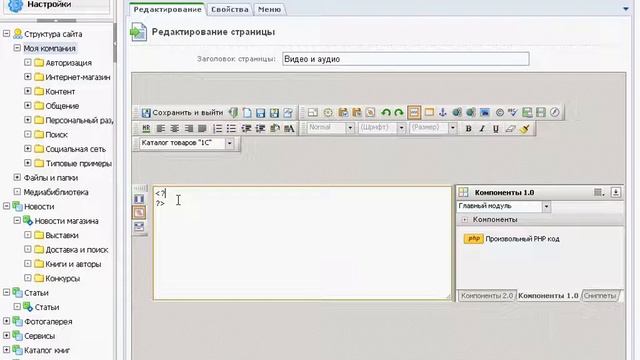
Task: Switch to the Компоненты 2.0 tab
Action: (487, 296)
